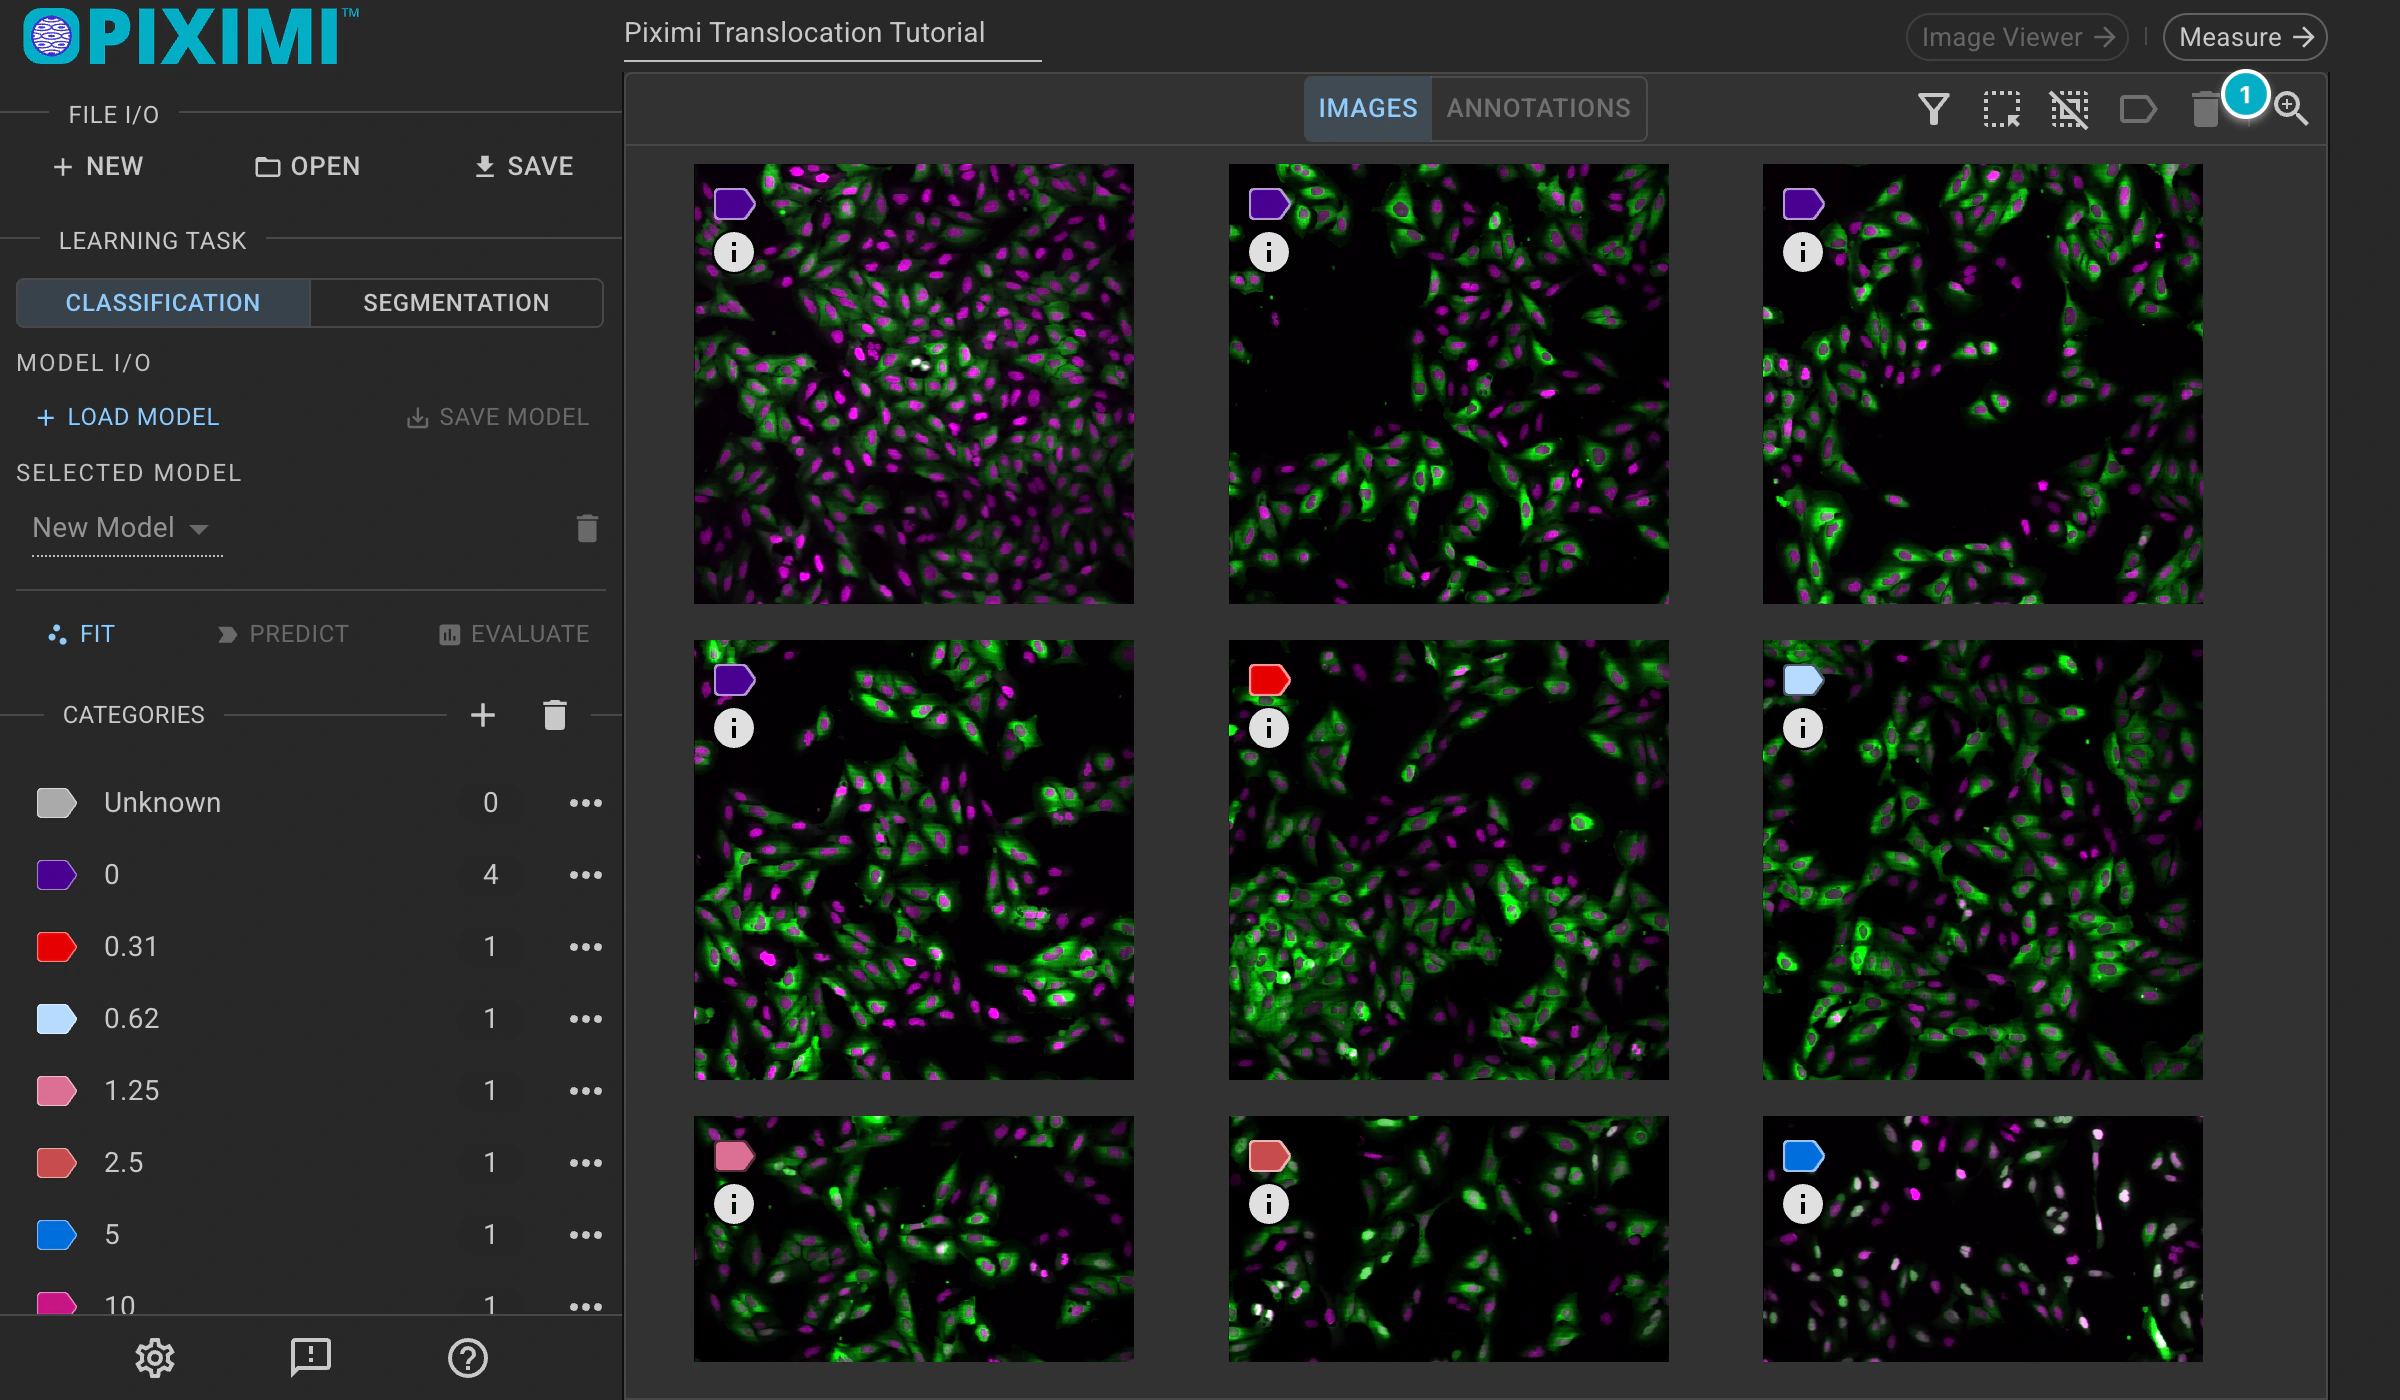This screenshot has height=1400, width=2400.
Task: Click the Unknown category label
Action: (x=162, y=803)
